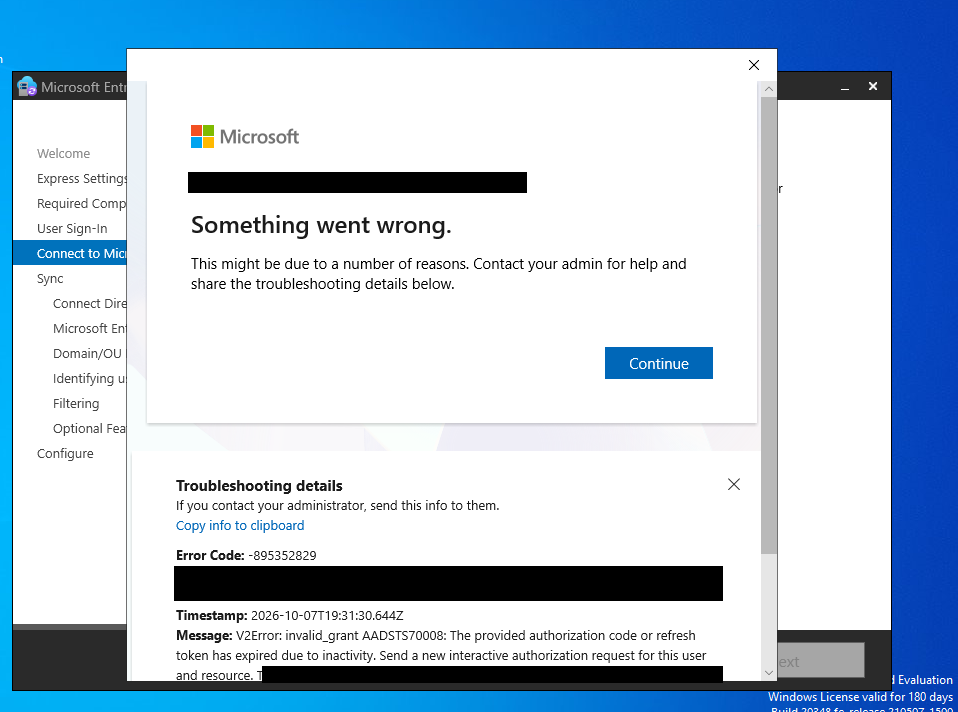The height and width of the screenshot is (712, 958).
Task: Go to the User Sign-In step
Action: tap(71, 229)
